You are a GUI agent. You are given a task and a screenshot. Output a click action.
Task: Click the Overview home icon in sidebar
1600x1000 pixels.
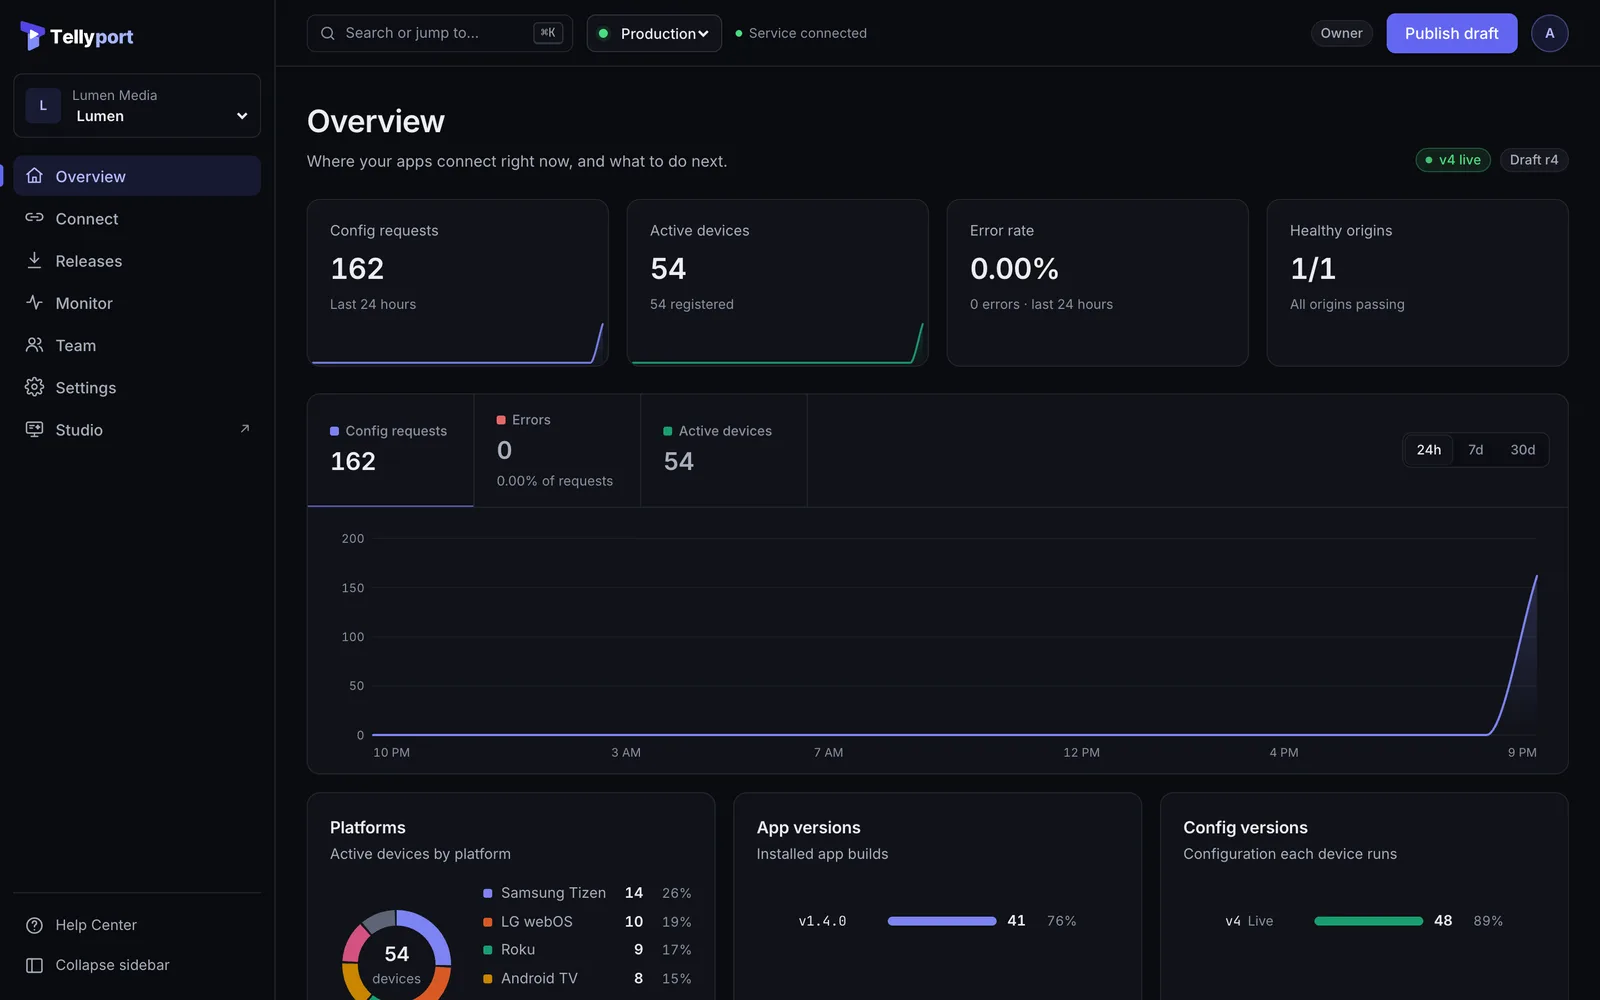point(34,176)
